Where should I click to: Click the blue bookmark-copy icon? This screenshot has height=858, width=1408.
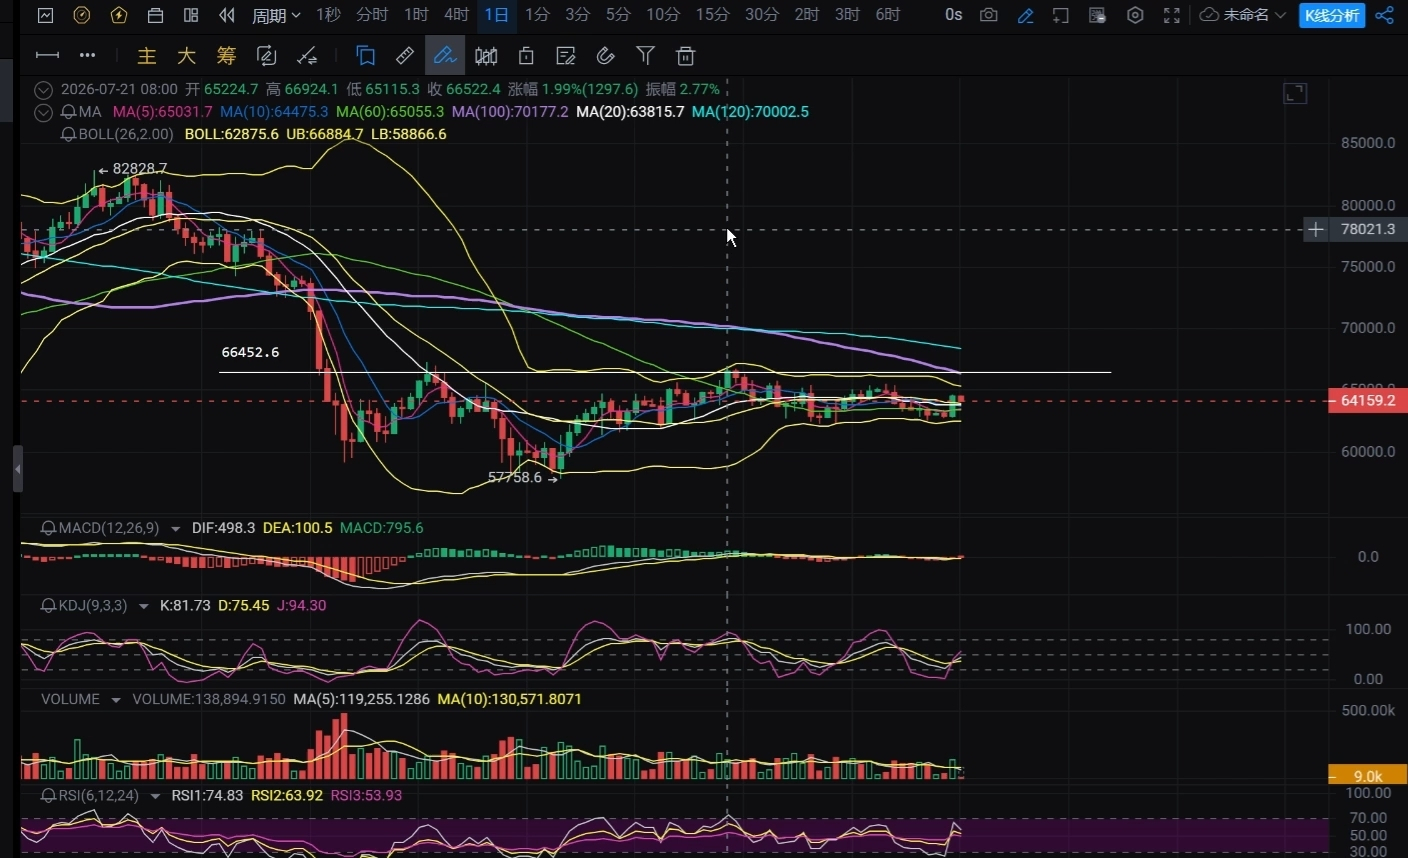[366, 56]
